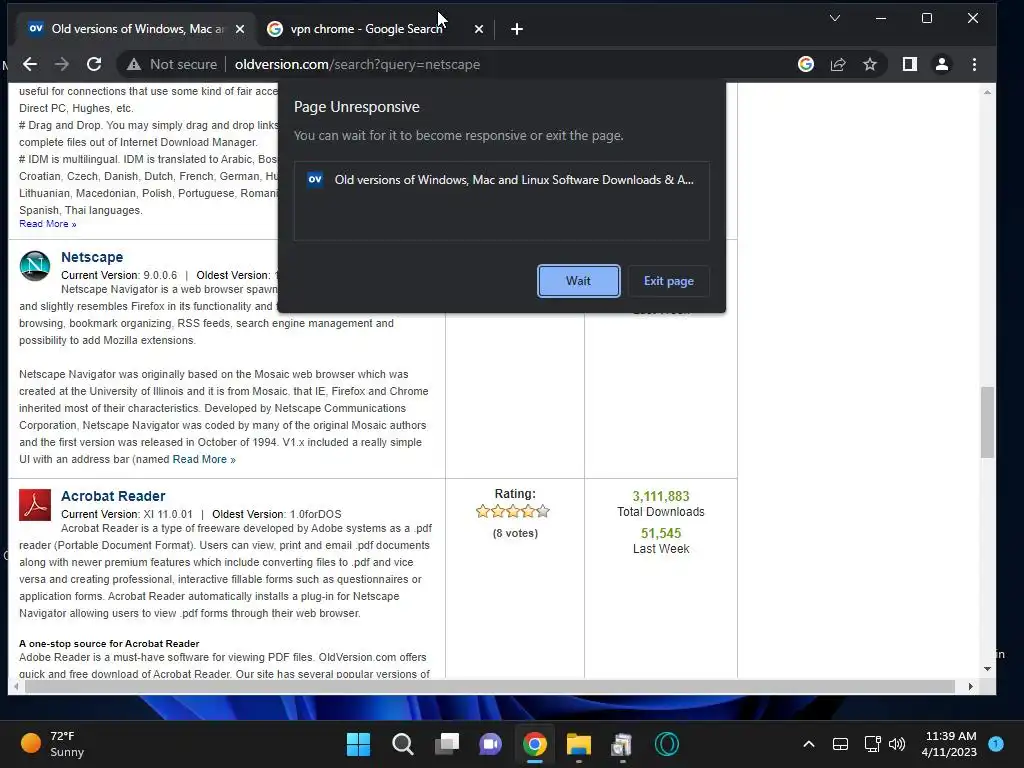The width and height of the screenshot is (1024, 768).
Task: Click the Acrobat Reader PDF icon
Action: coord(35,505)
